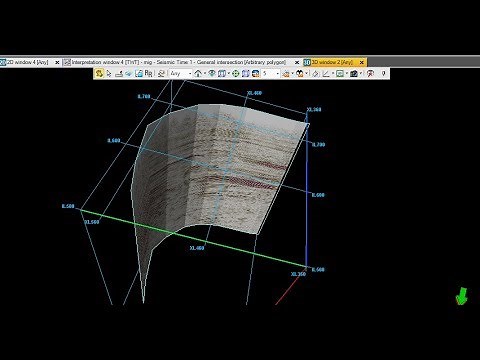
Task: Click the 0.600 label beside blue vertical axis
Action: (x=318, y=195)
